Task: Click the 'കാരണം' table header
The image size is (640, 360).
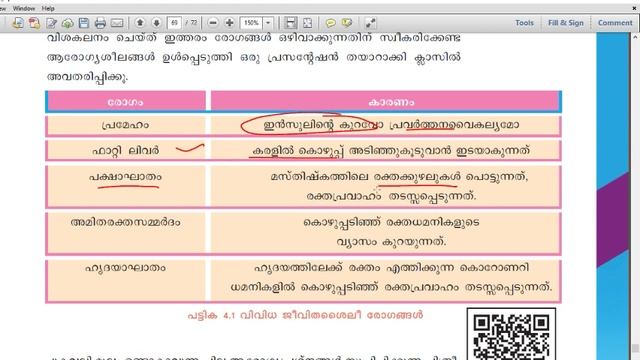Action: tap(386, 102)
